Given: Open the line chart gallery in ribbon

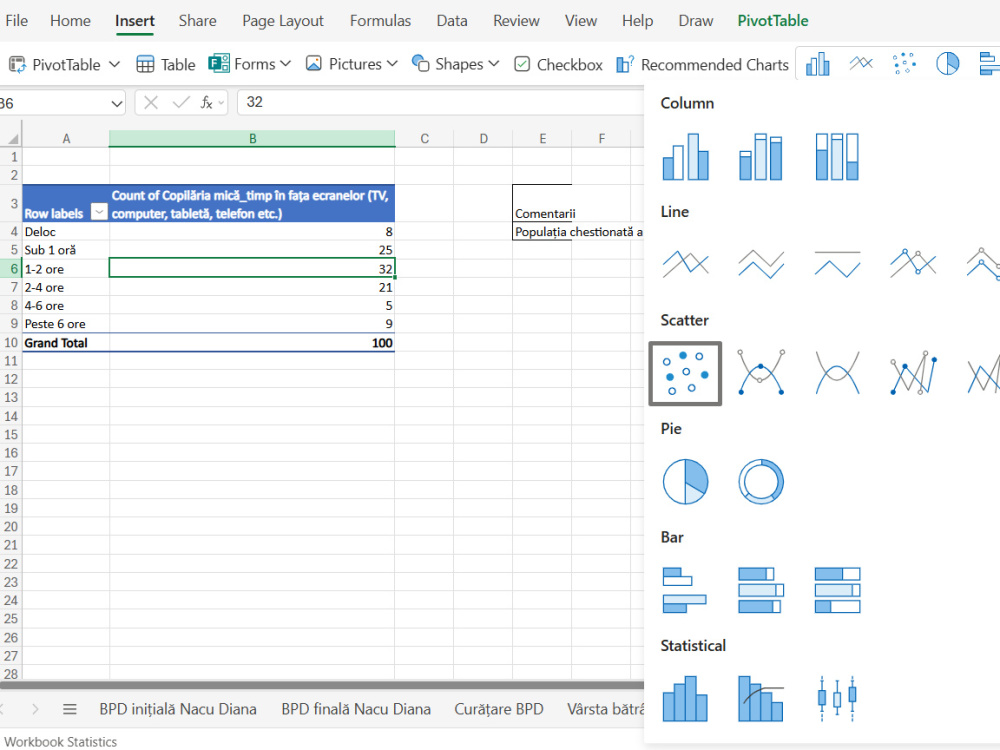Looking at the screenshot, I should pyautogui.click(x=861, y=64).
